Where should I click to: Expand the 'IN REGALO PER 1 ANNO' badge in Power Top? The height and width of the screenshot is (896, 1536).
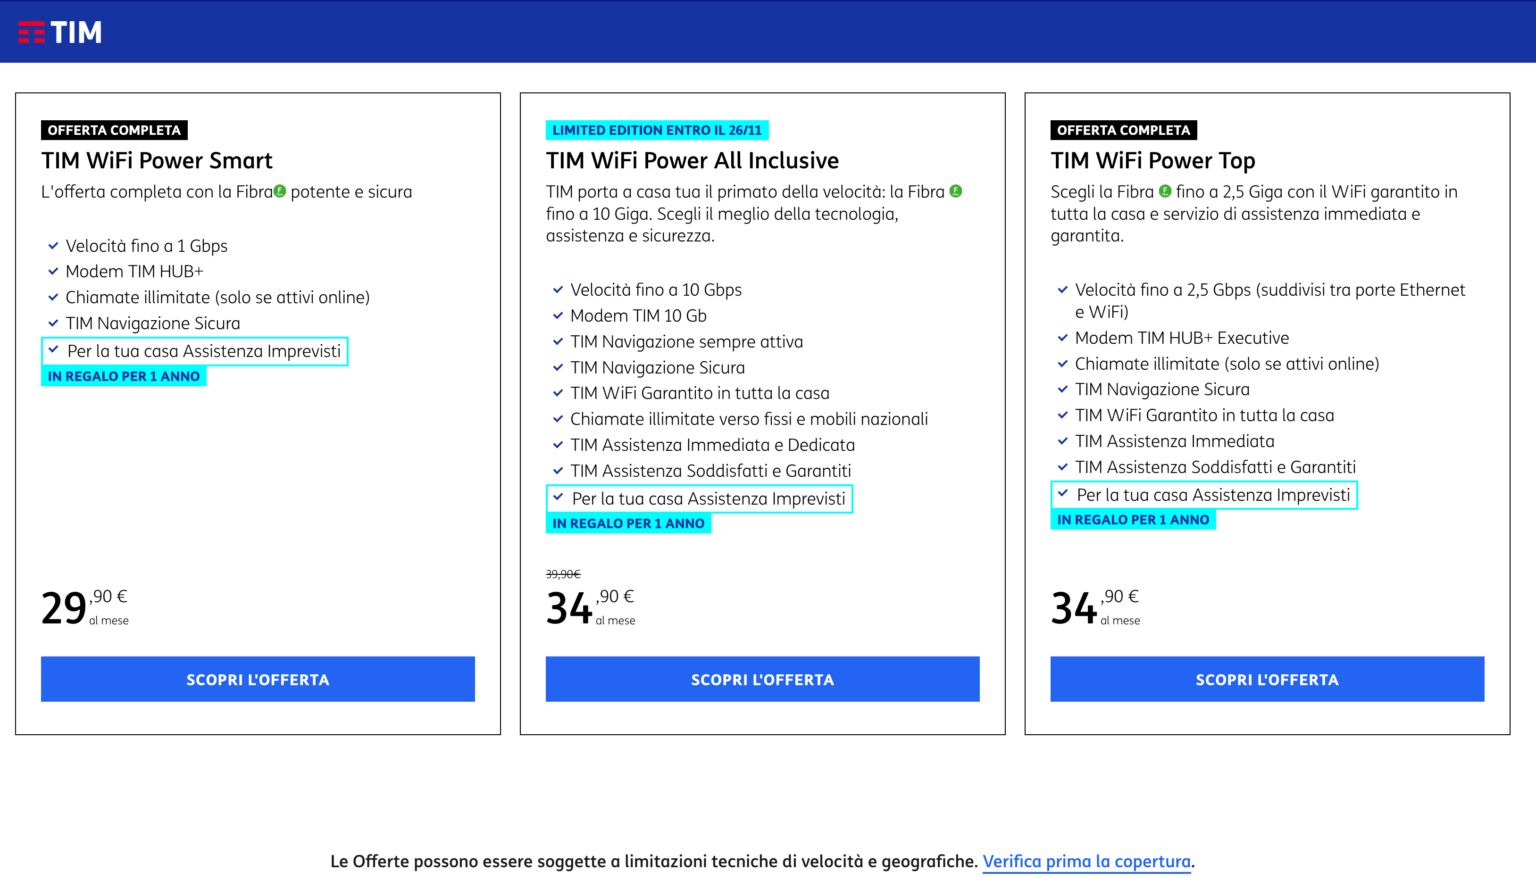[1133, 518]
